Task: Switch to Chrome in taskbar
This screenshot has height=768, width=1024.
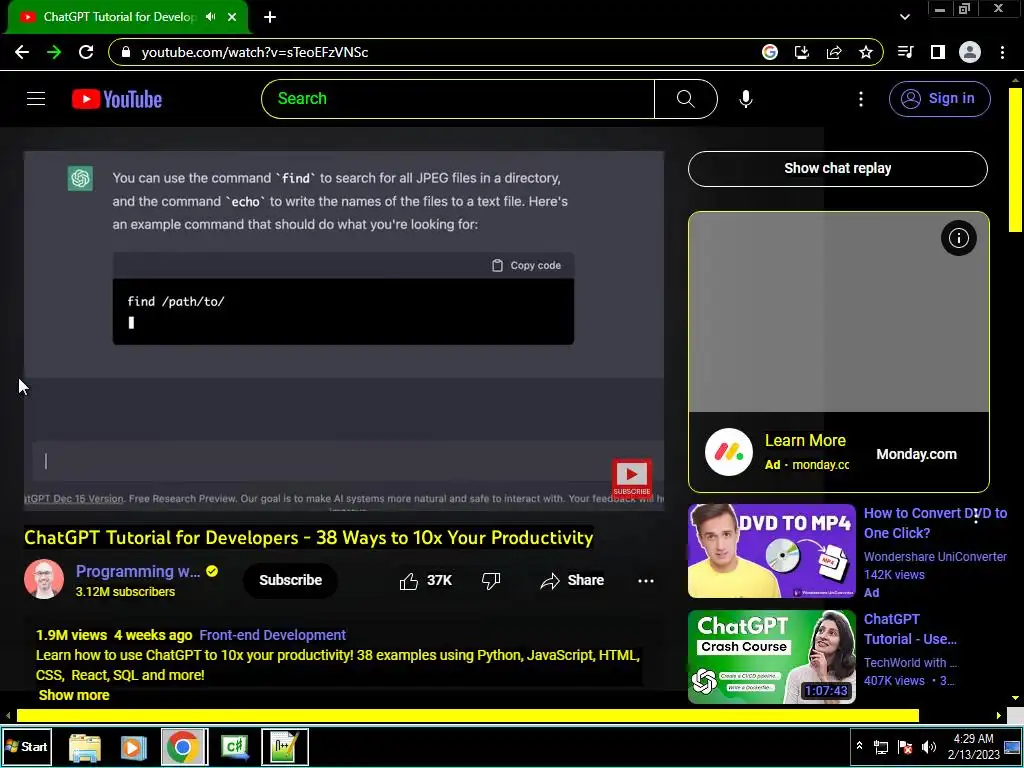Action: click(183, 747)
